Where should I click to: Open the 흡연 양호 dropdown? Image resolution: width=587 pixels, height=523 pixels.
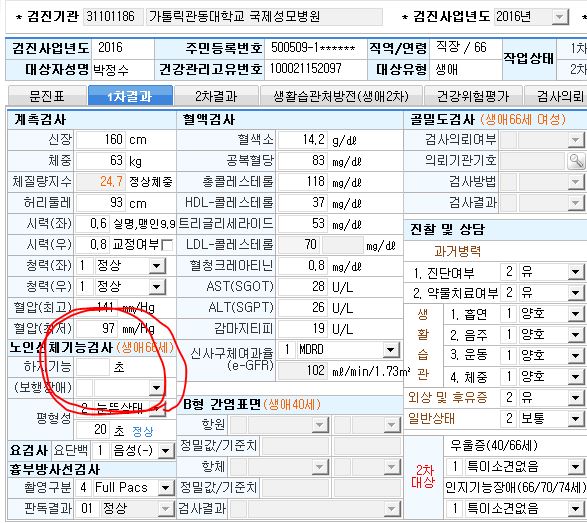point(576,314)
